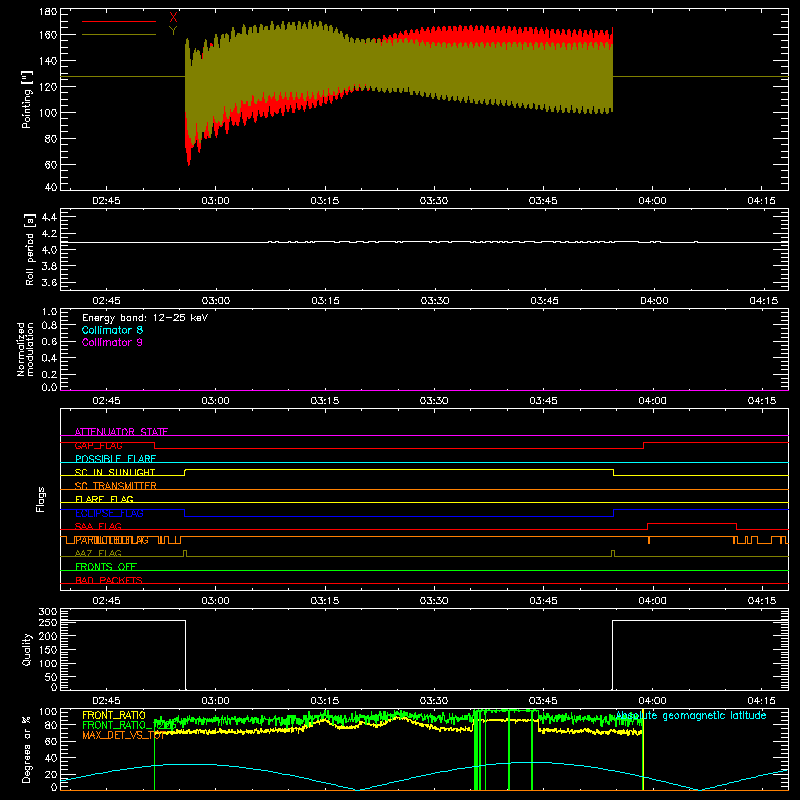
Task: Click the 'Quality' axis title
Action: tap(27, 649)
